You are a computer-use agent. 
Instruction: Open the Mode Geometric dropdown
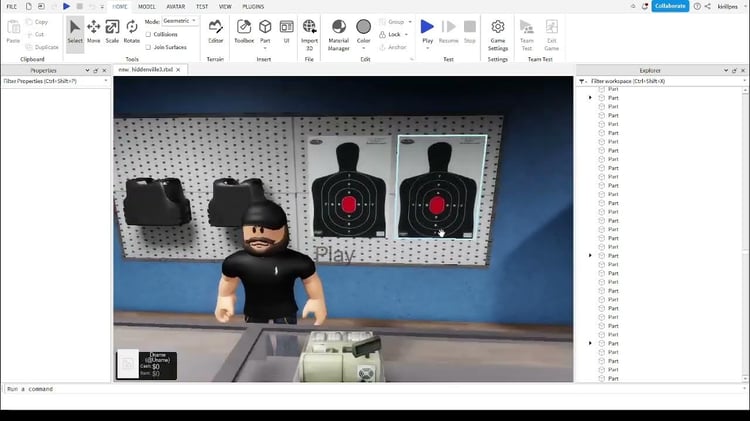[x=180, y=21]
